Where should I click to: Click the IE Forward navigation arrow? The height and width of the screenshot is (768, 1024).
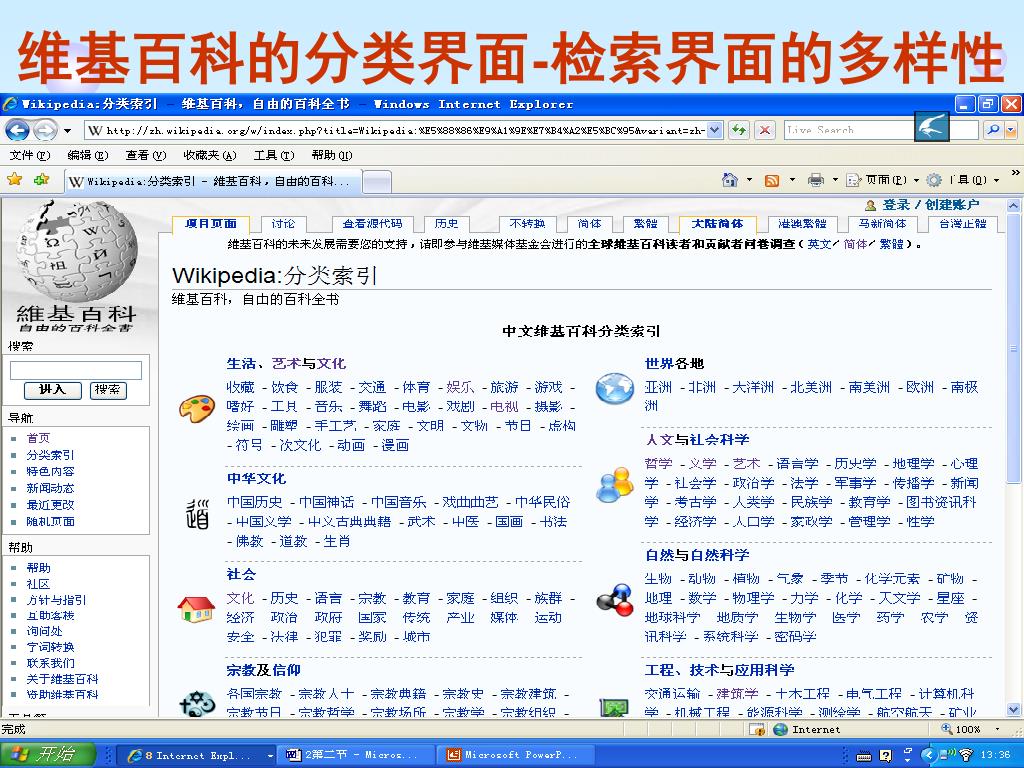click(44, 131)
